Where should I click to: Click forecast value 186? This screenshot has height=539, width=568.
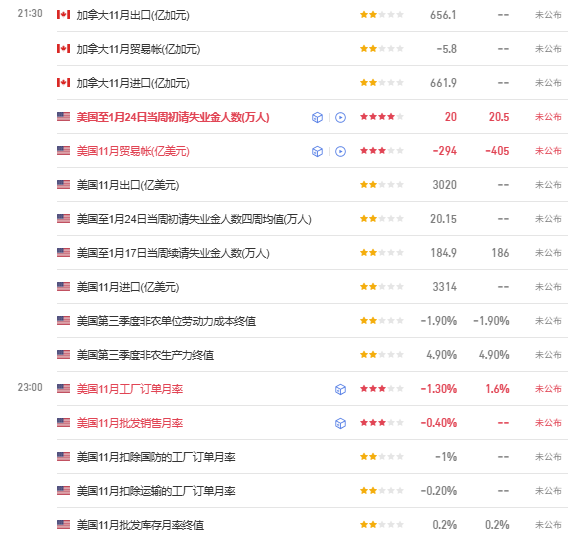pyautogui.click(x=500, y=253)
